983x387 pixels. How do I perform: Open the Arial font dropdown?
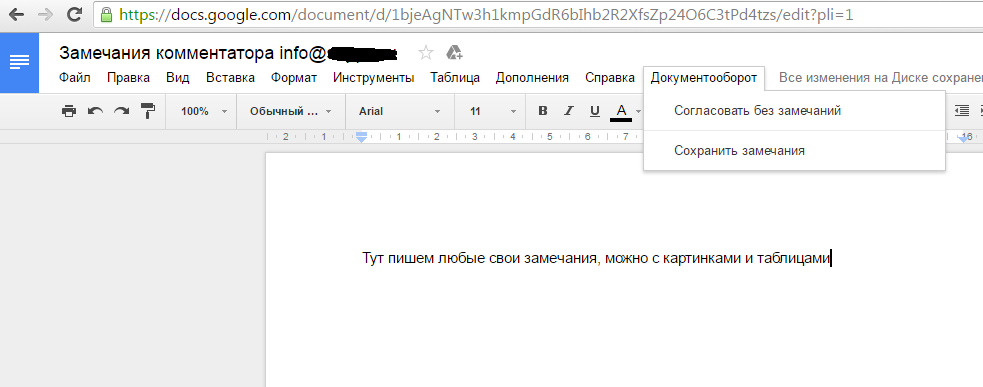pyautogui.click(x=399, y=112)
